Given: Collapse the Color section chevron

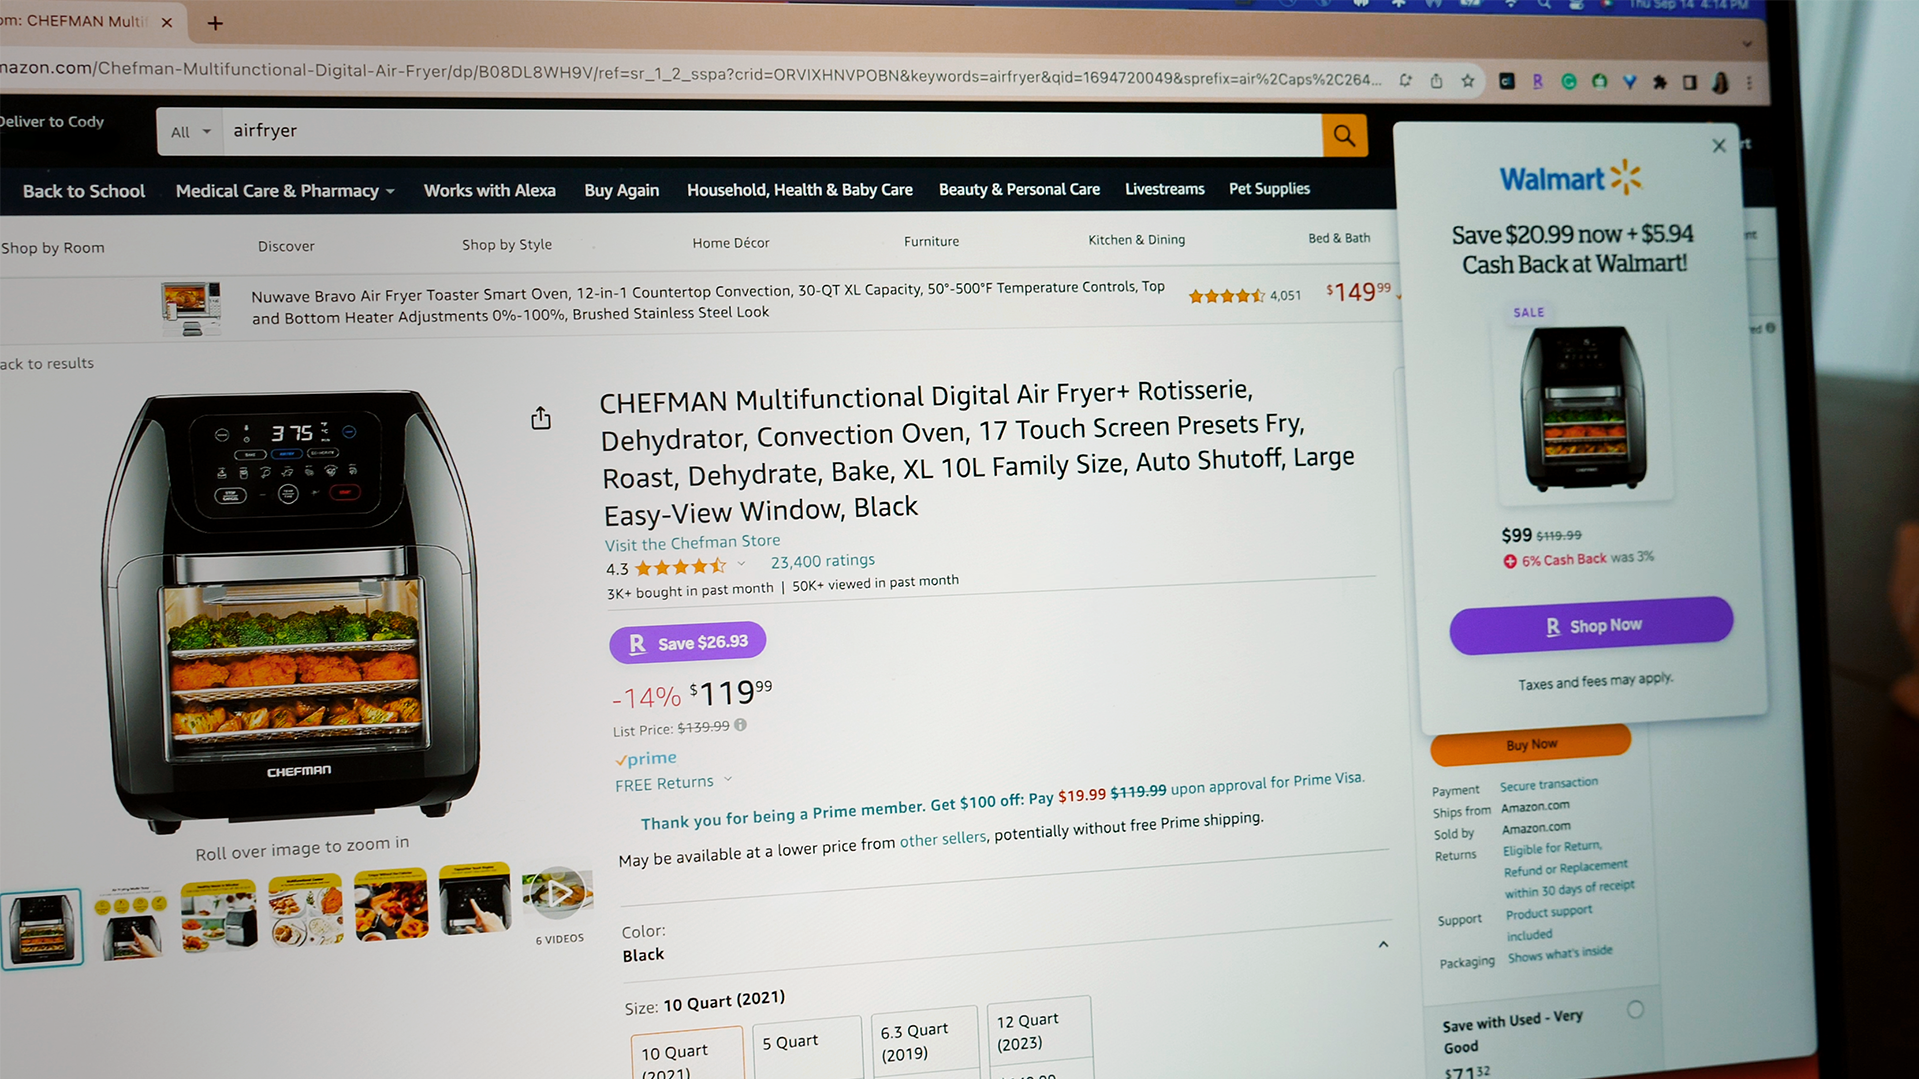Looking at the screenshot, I should (1383, 944).
